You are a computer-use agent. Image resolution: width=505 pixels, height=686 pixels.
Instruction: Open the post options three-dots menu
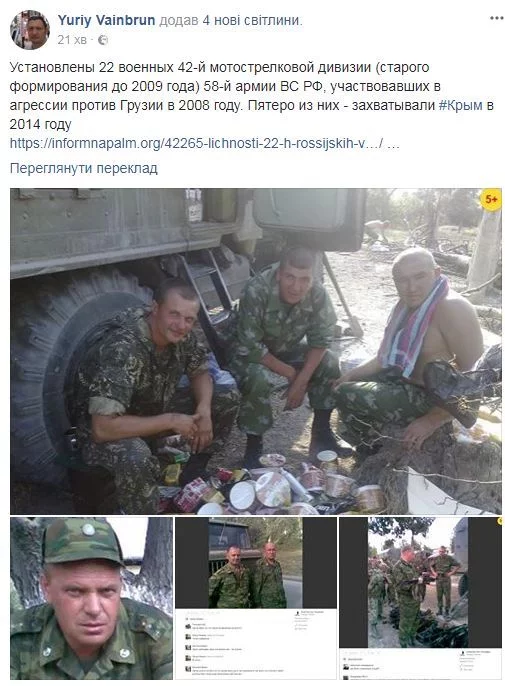(496, 18)
